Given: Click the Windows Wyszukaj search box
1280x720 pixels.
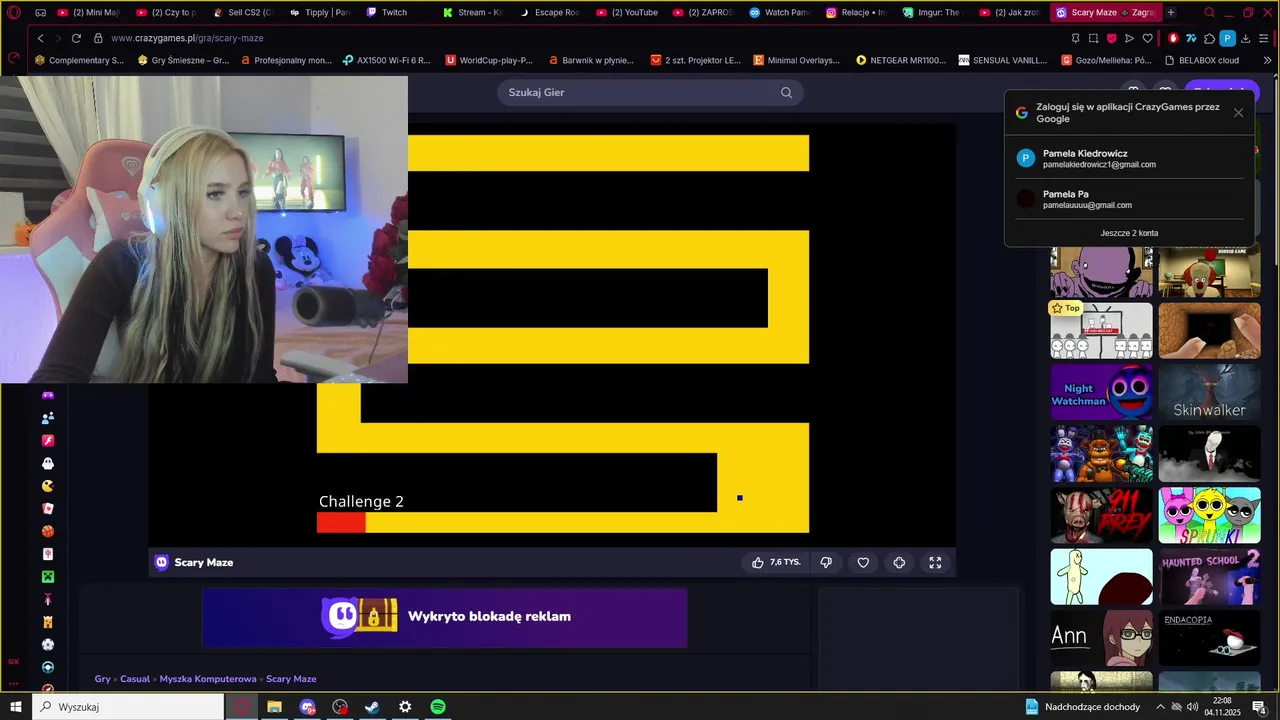Looking at the screenshot, I should (130, 707).
